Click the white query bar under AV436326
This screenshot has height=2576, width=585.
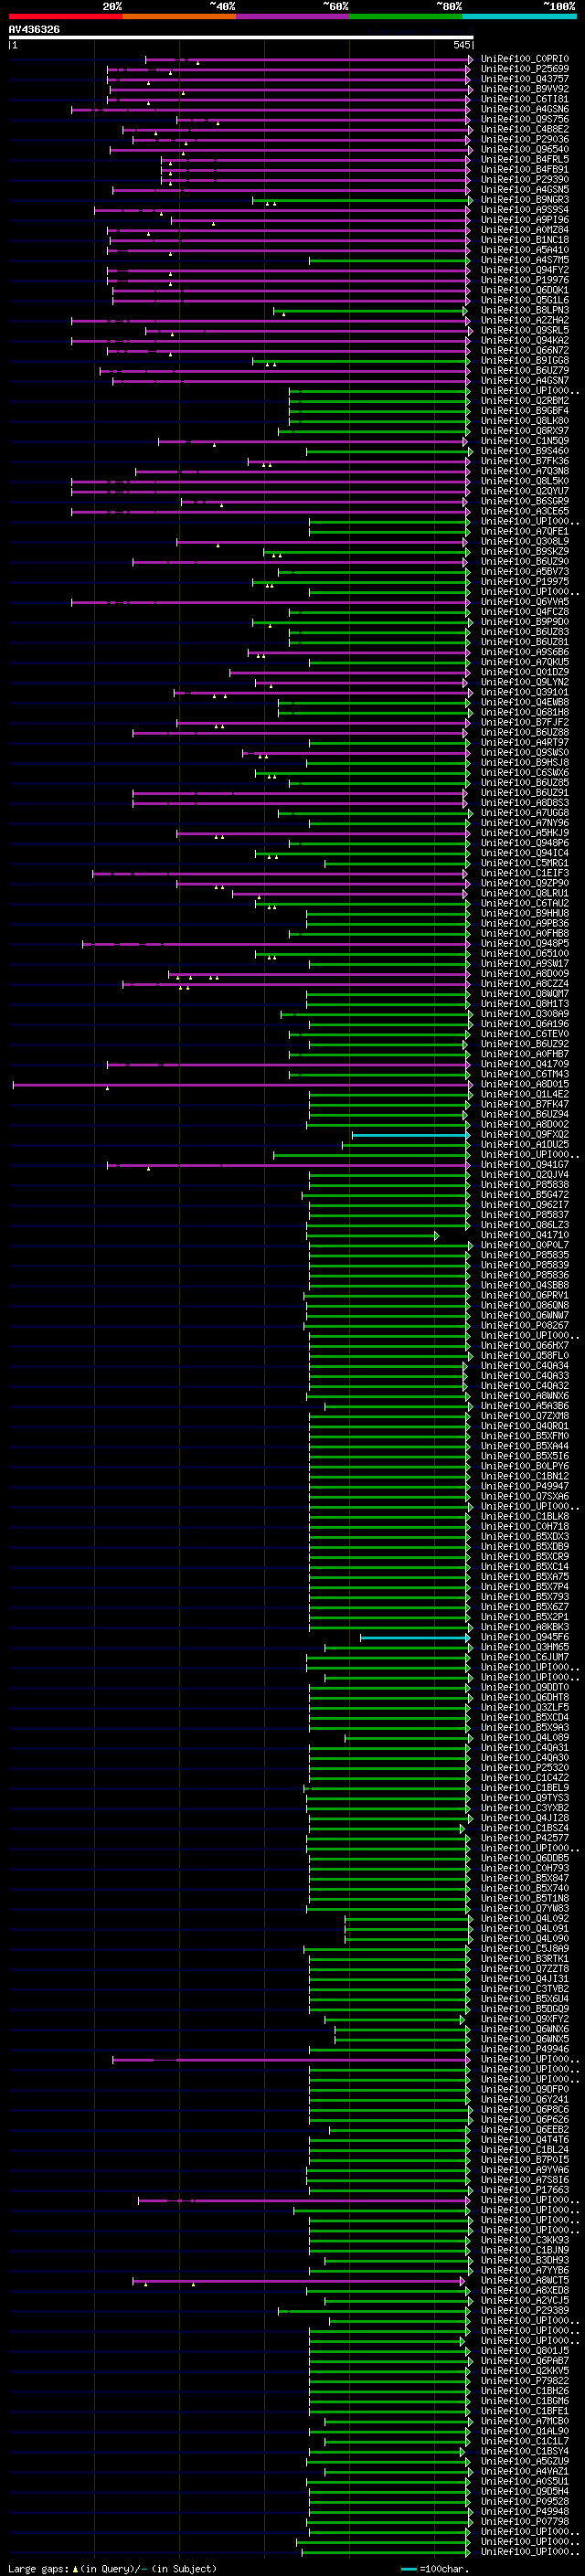click(x=241, y=38)
